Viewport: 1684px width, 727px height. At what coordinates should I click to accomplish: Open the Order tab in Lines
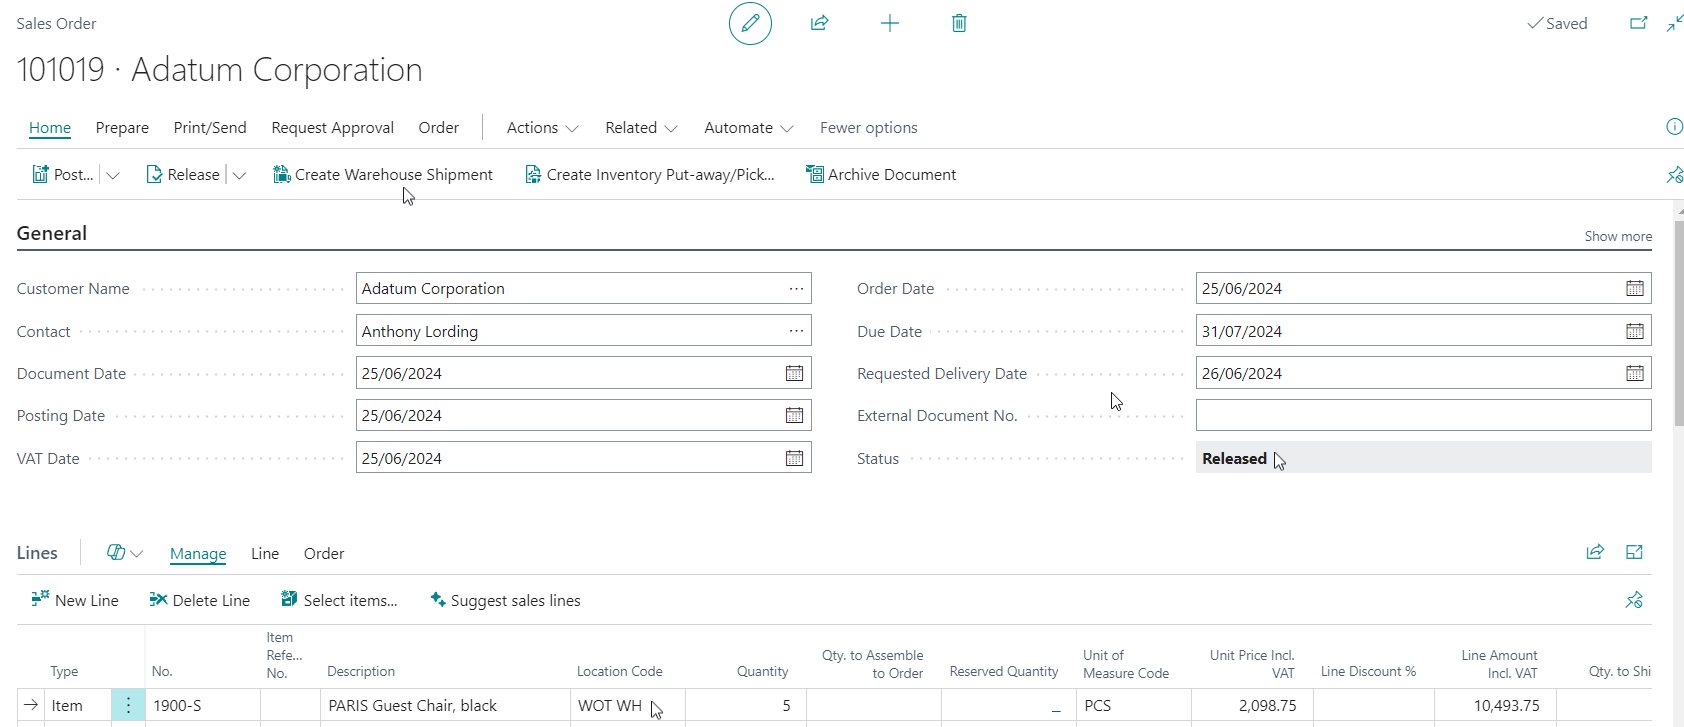tap(324, 553)
